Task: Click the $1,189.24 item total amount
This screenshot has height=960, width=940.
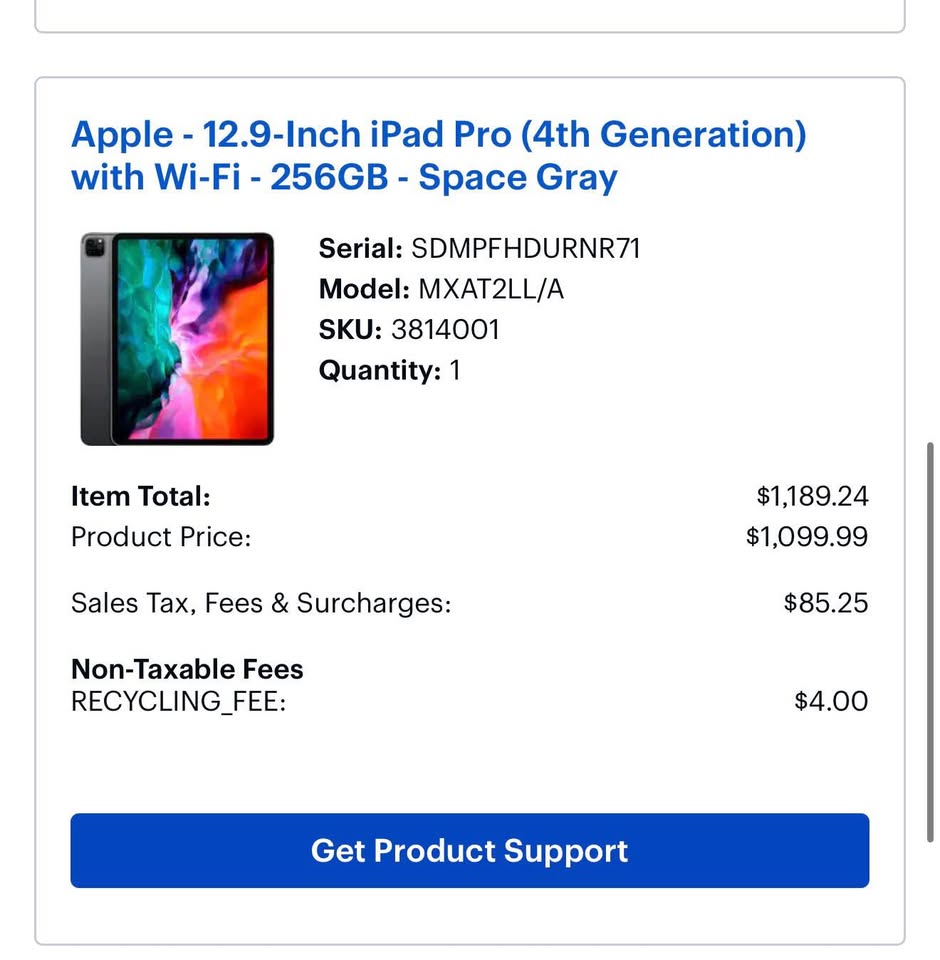Action: tap(812, 496)
